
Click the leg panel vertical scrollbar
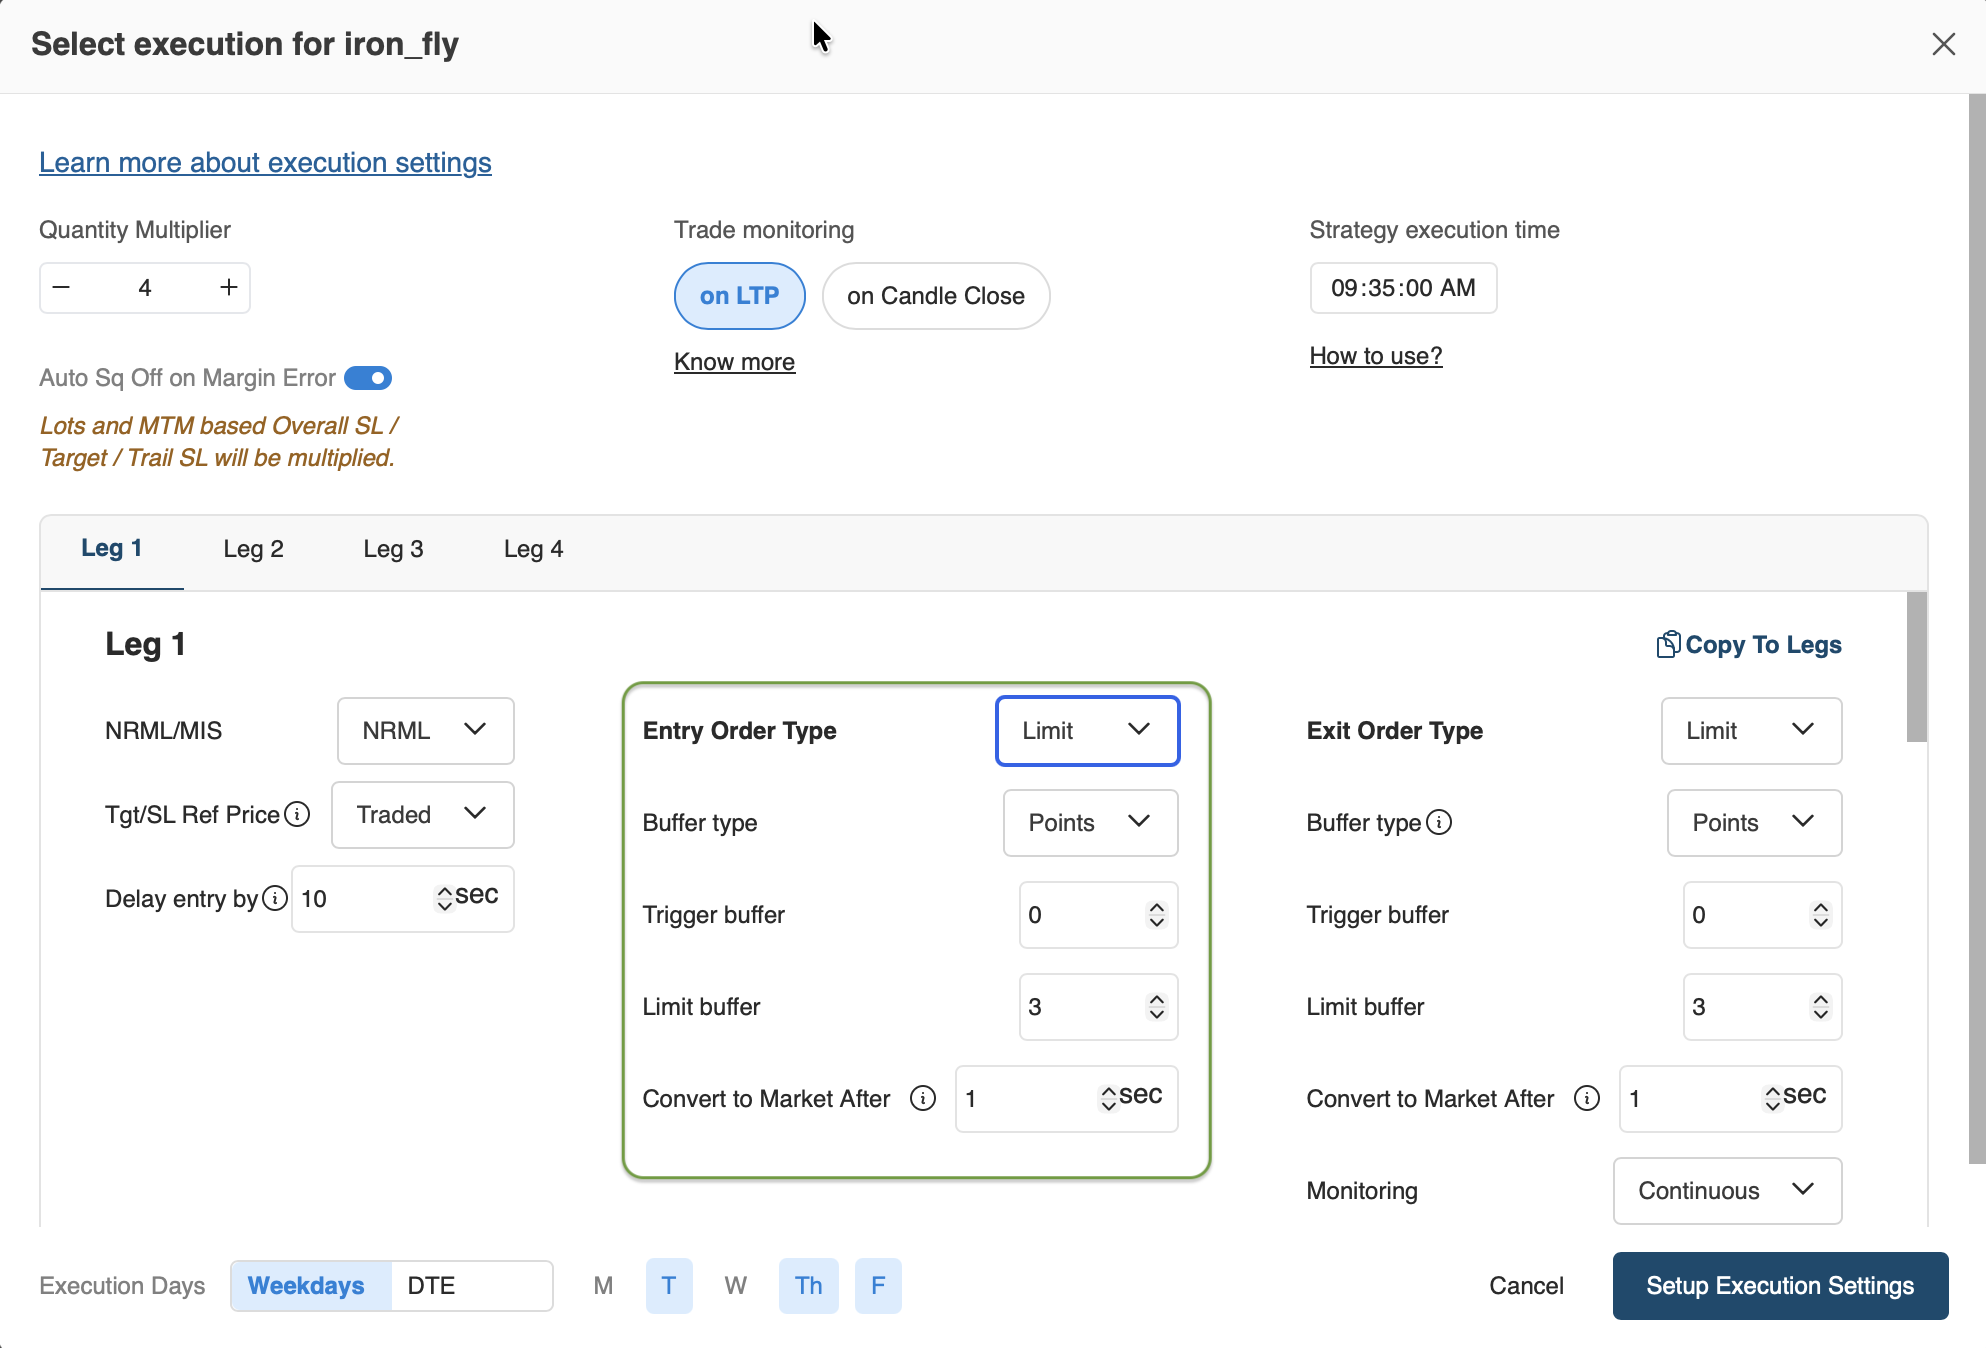click(x=1916, y=668)
